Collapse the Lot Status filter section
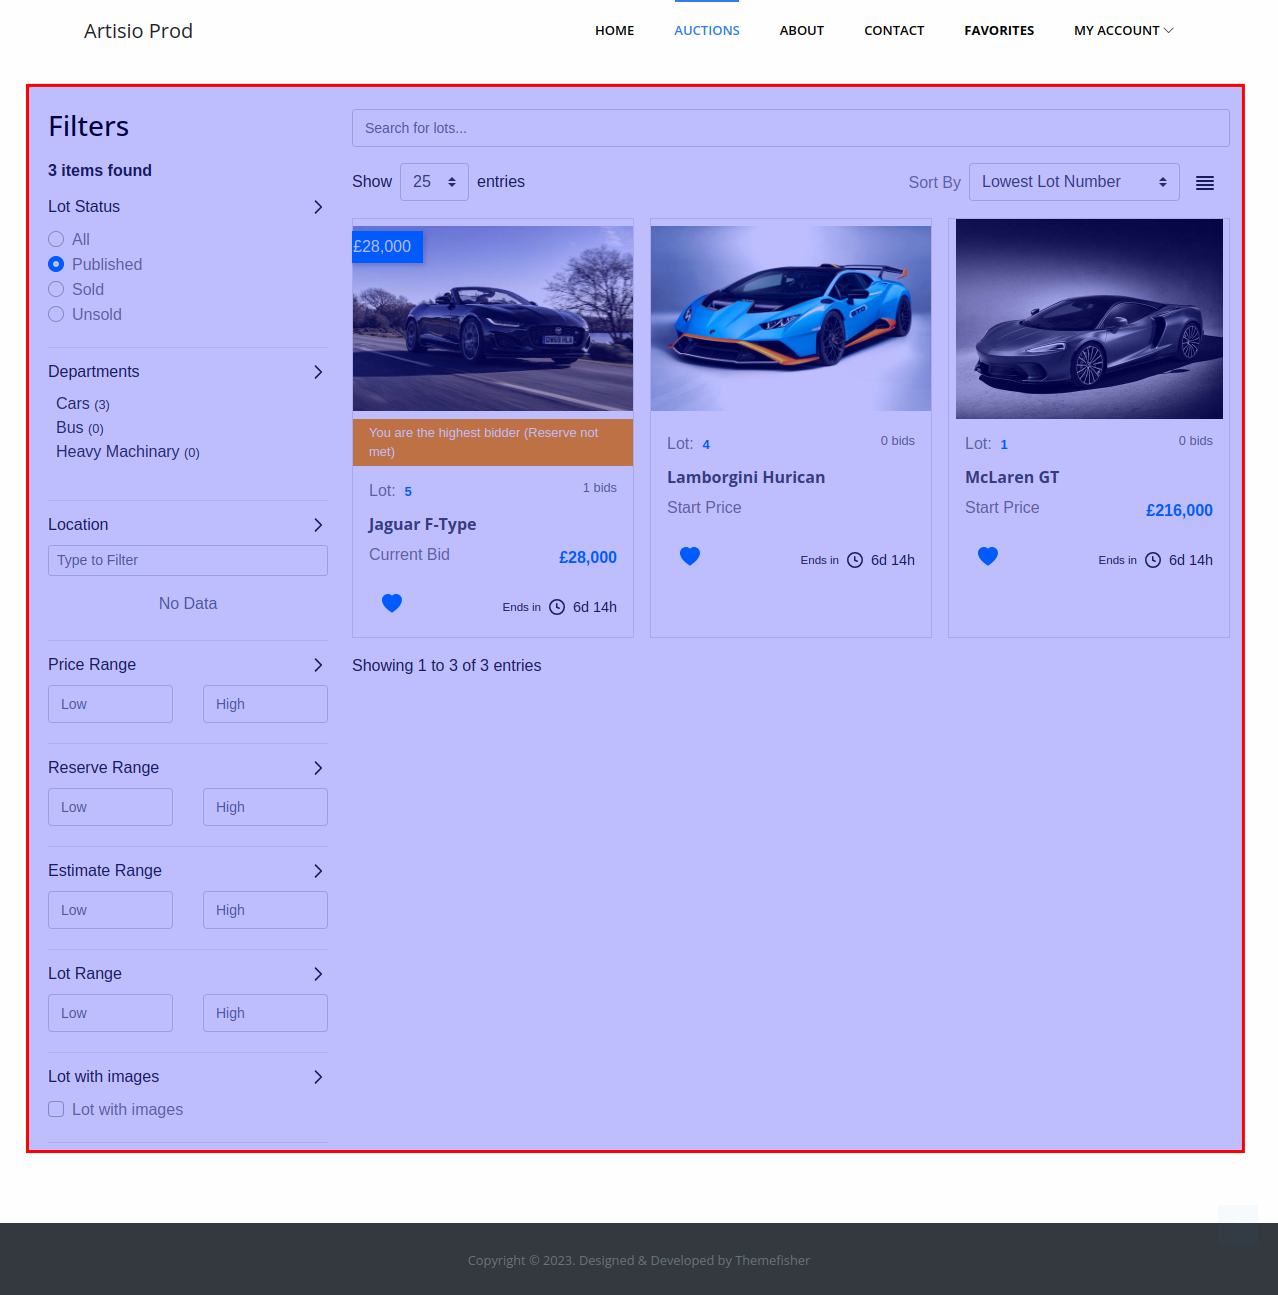The width and height of the screenshot is (1278, 1295). 318,207
